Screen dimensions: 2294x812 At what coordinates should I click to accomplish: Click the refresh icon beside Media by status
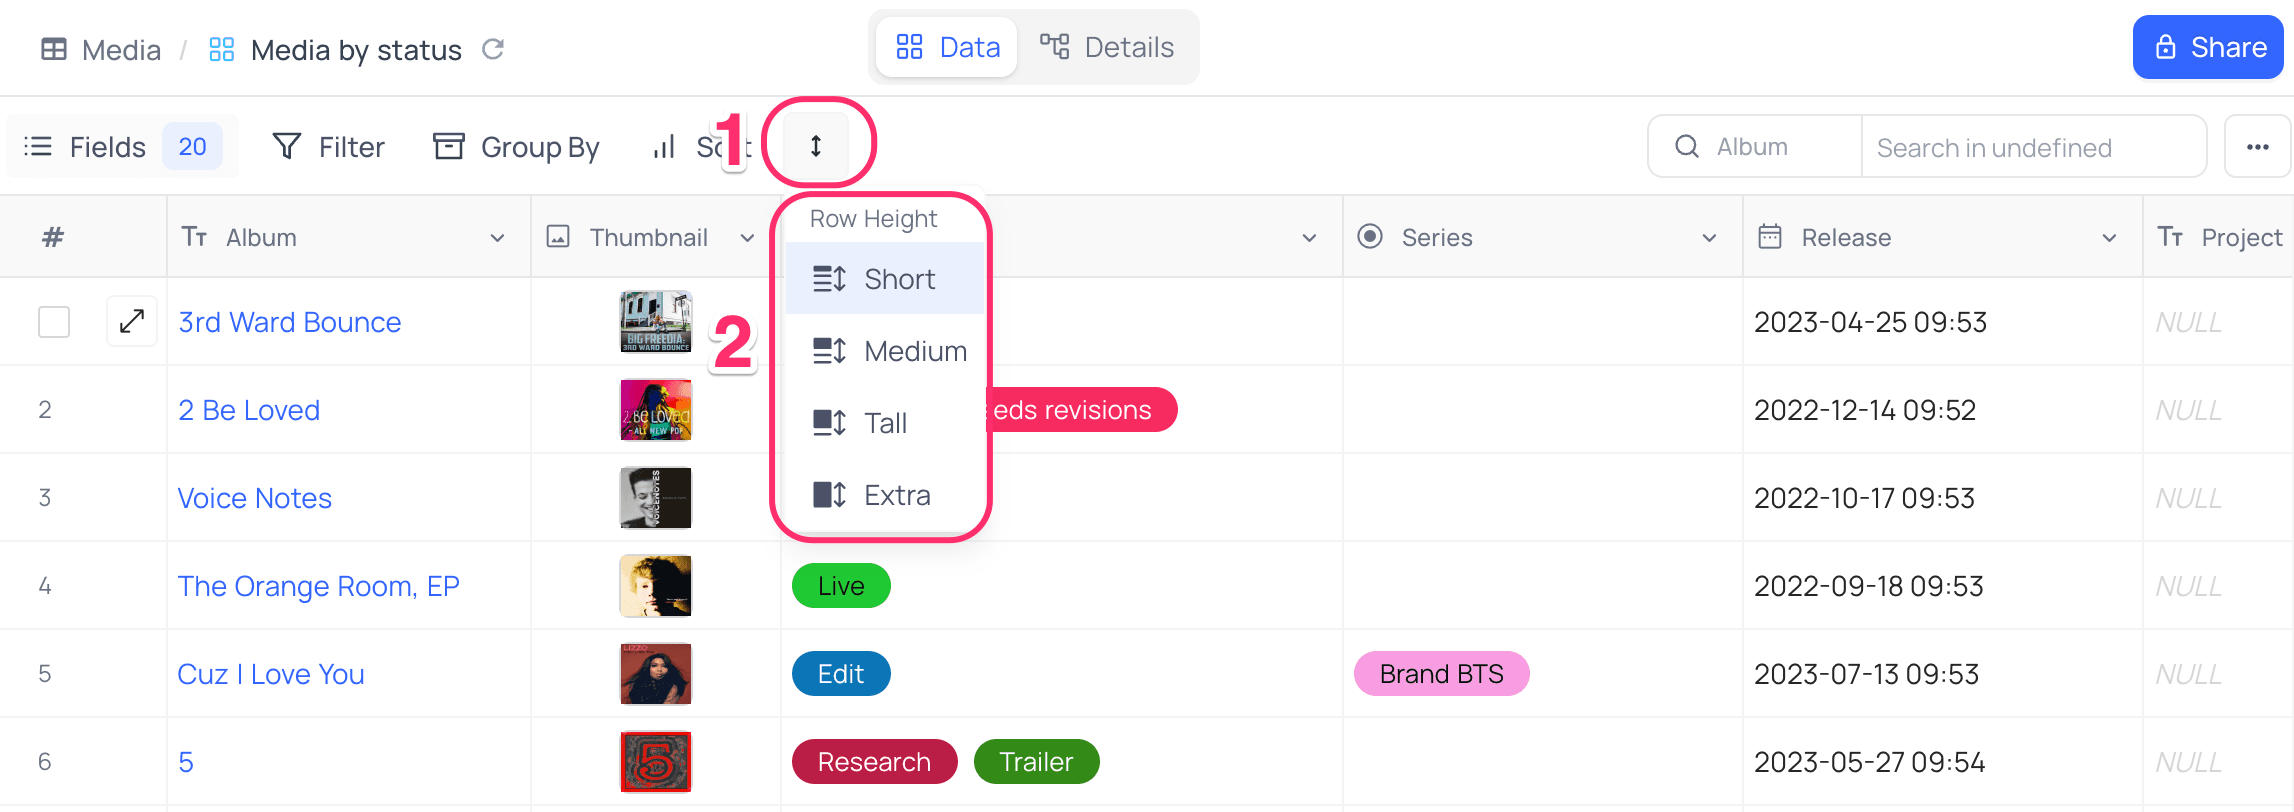493,49
